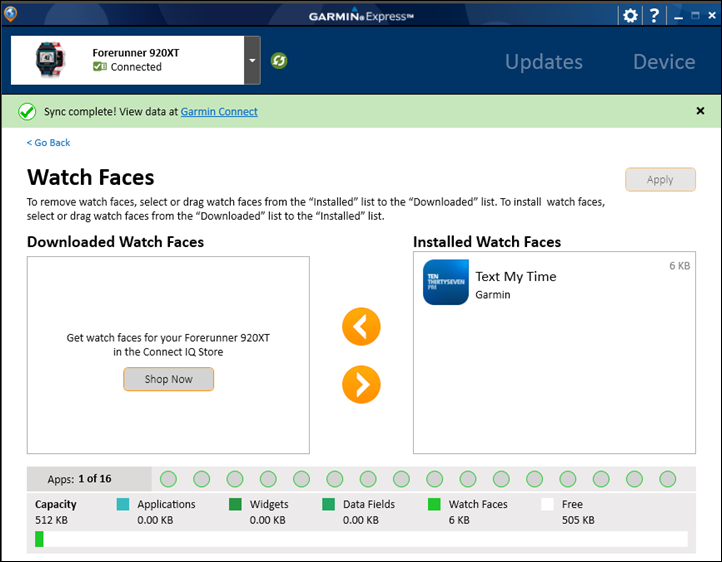Click Downloaded Watch Faces heading

[116, 242]
